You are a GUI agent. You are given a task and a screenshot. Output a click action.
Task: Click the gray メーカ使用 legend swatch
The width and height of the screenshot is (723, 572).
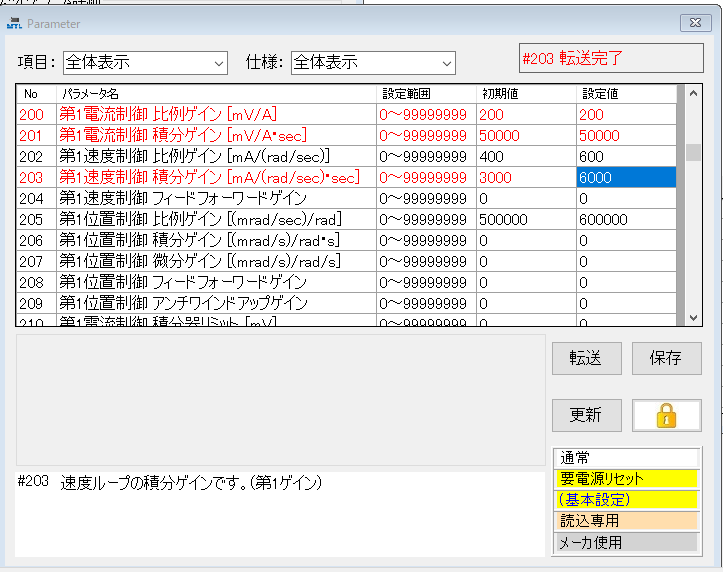[628, 543]
